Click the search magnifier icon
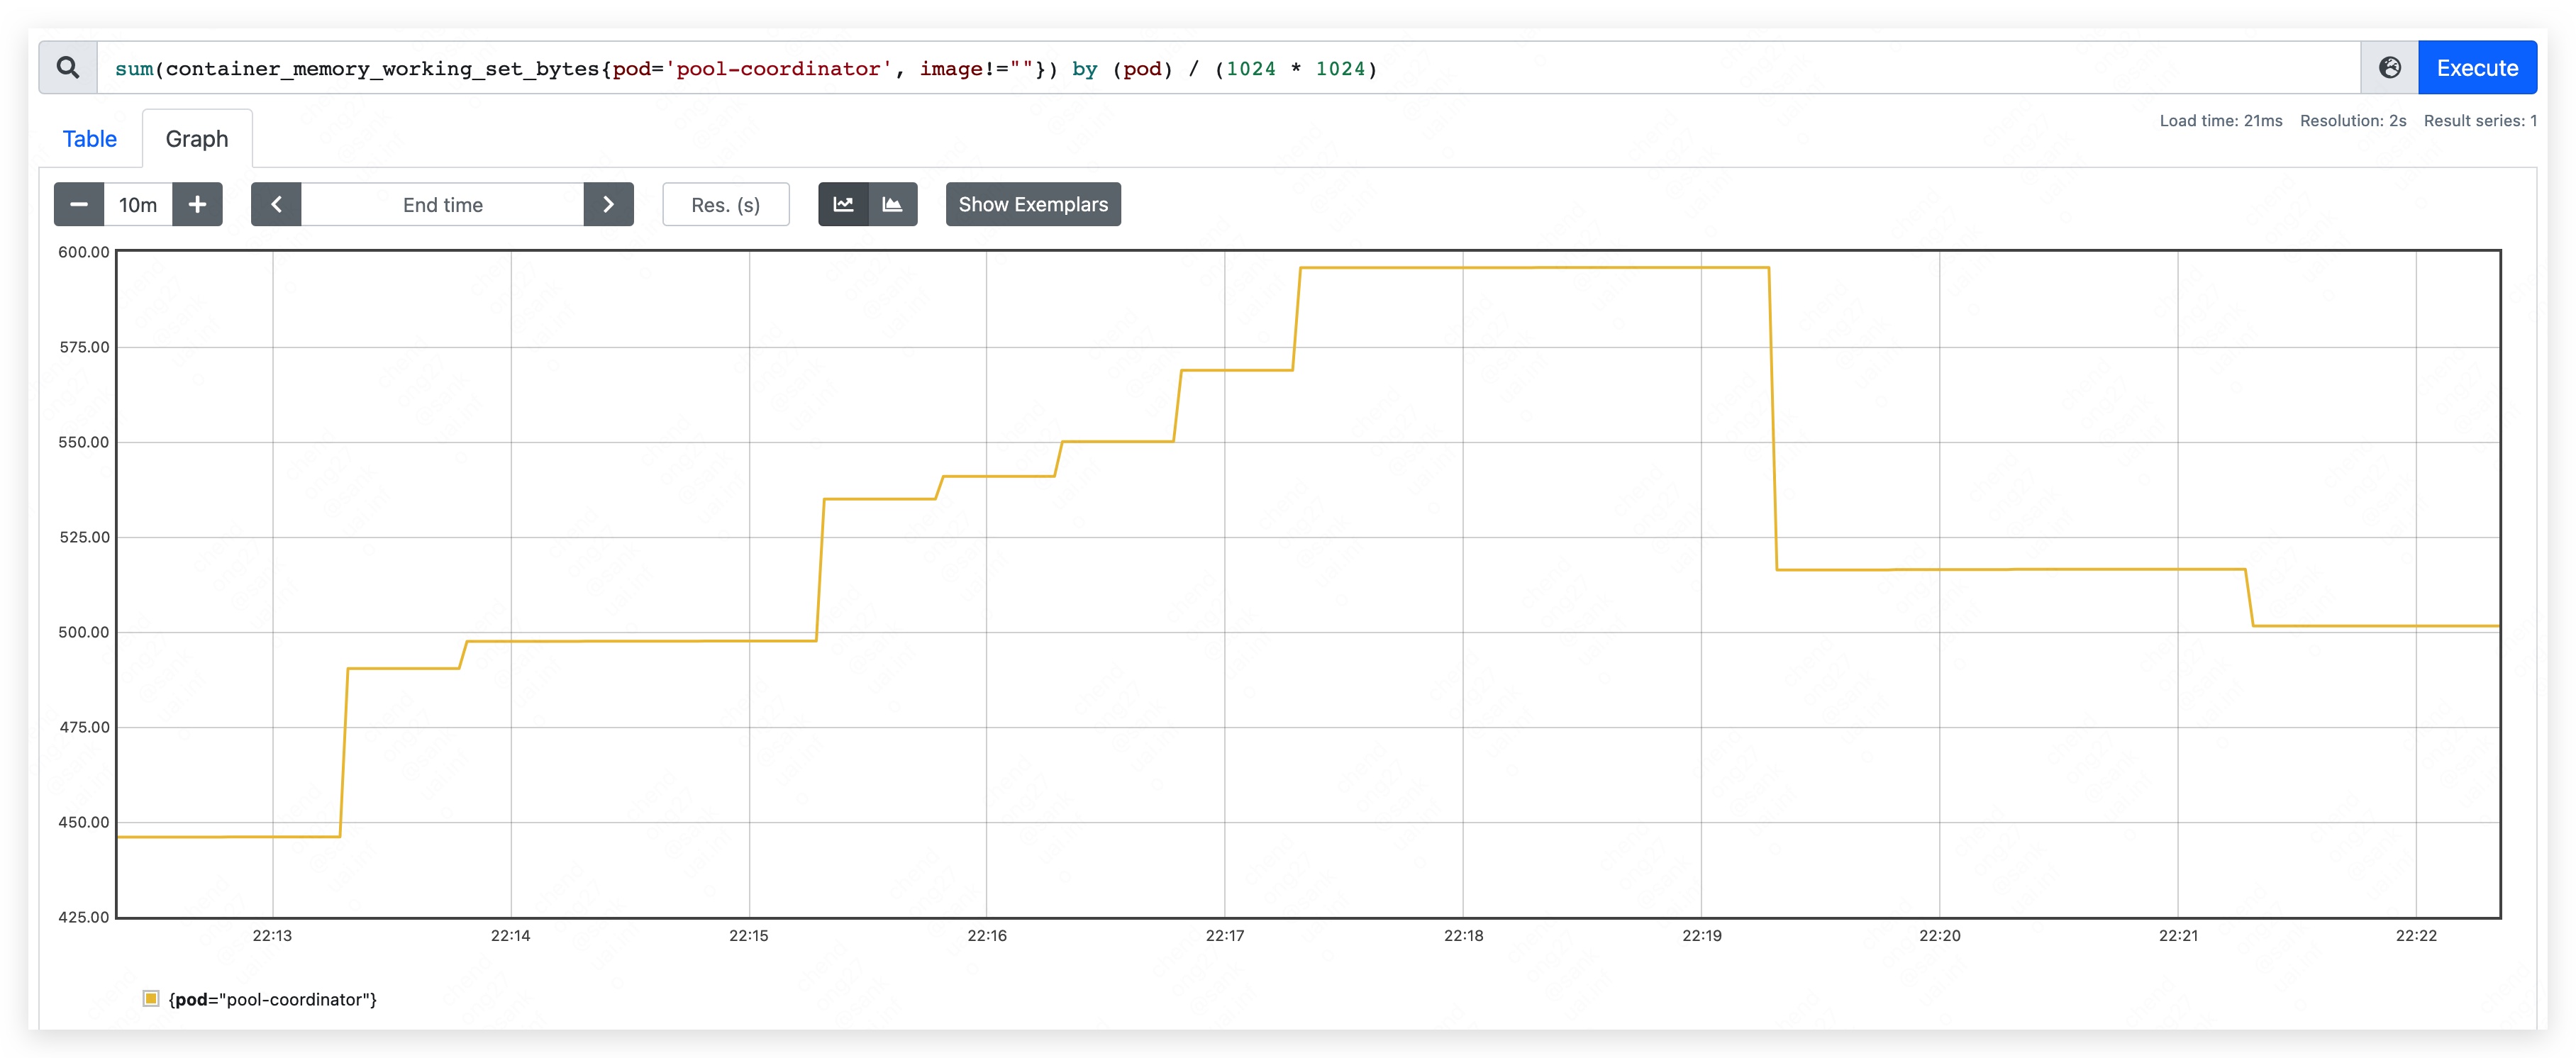2576x1058 pixels. (x=68, y=68)
